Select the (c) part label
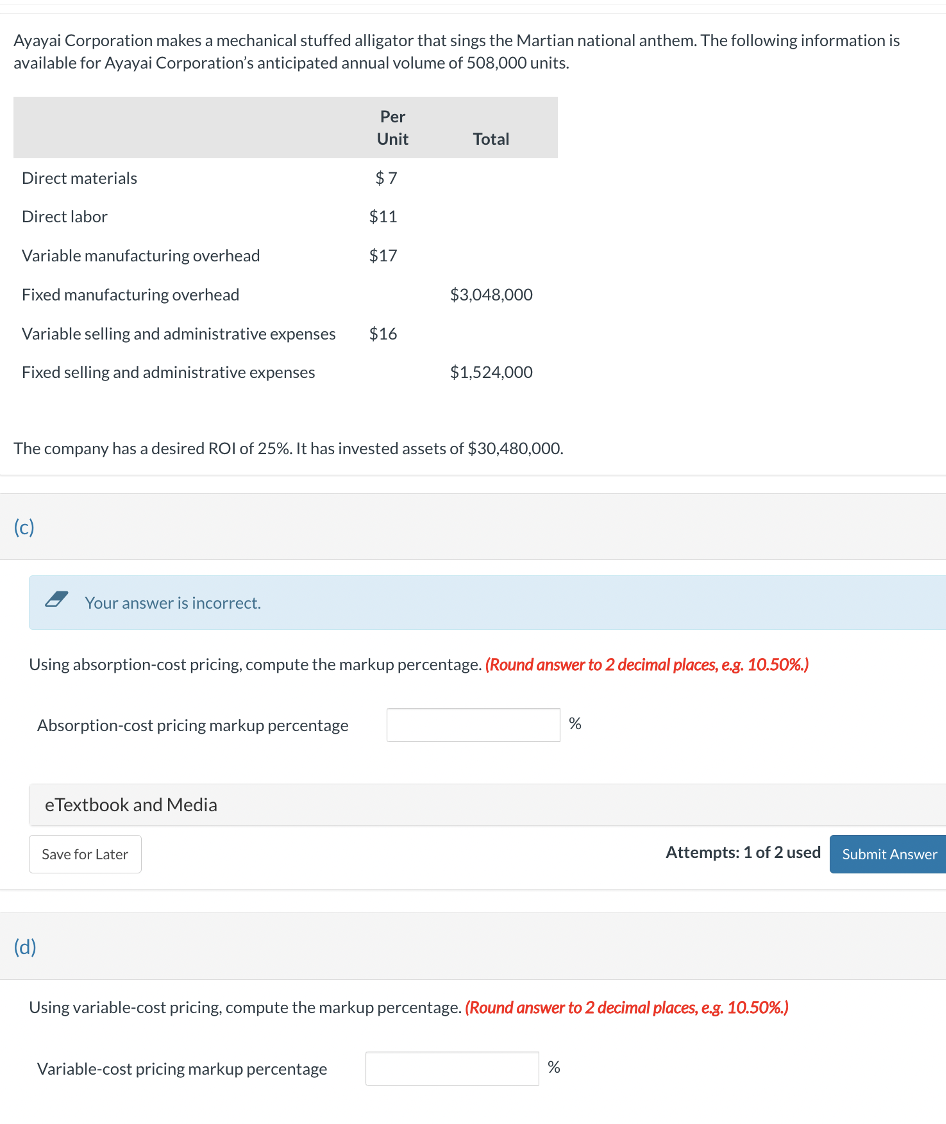The image size is (946, 1124). point(22,526)
